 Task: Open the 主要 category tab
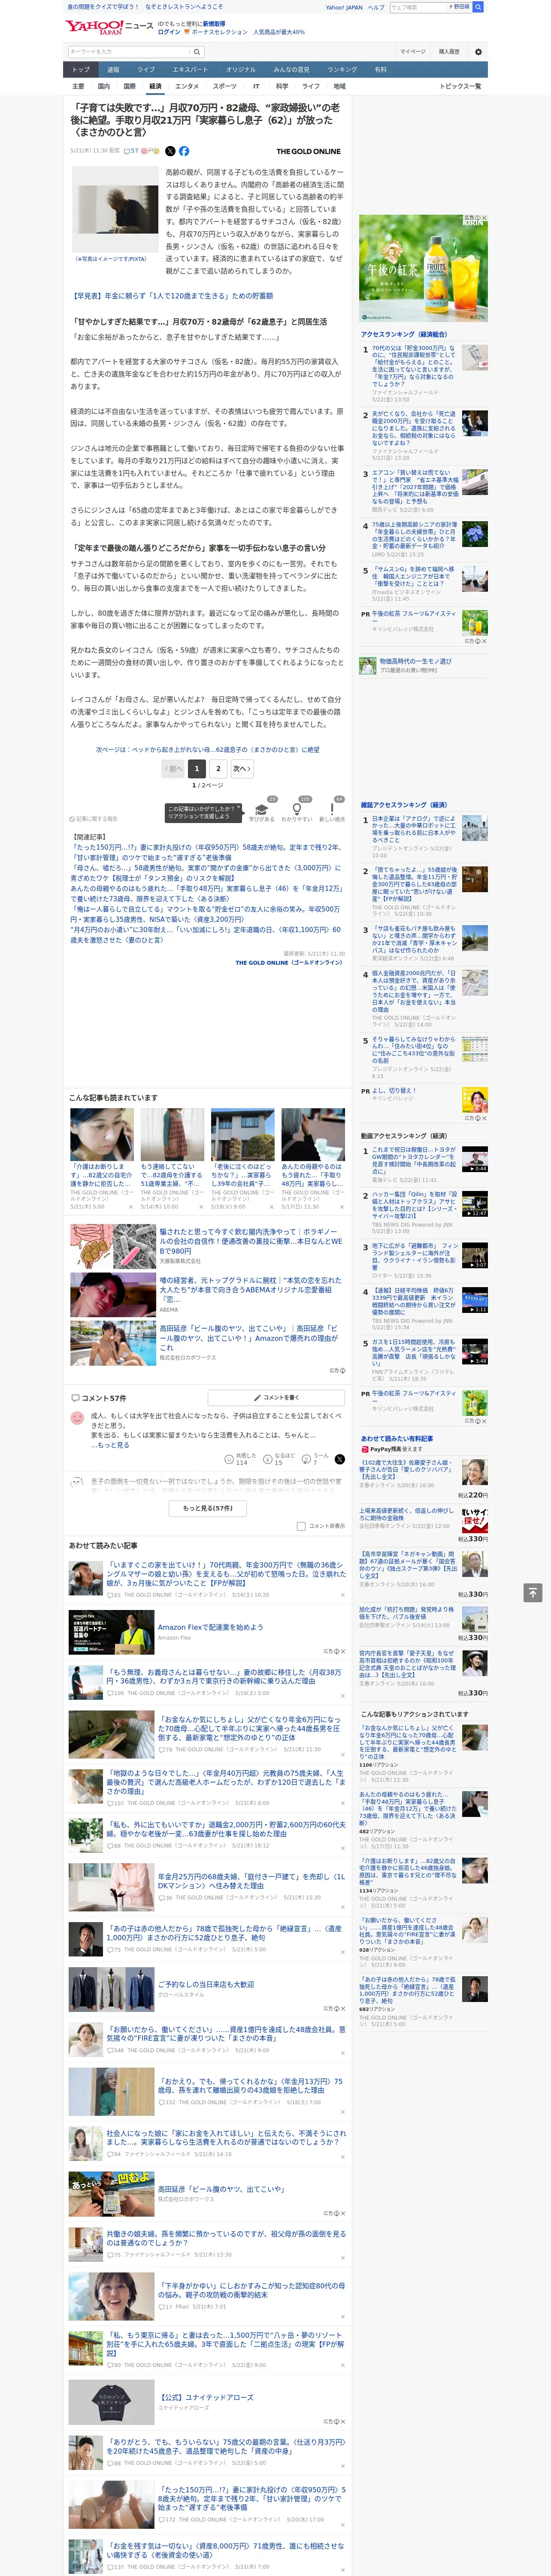coord(78,86)
